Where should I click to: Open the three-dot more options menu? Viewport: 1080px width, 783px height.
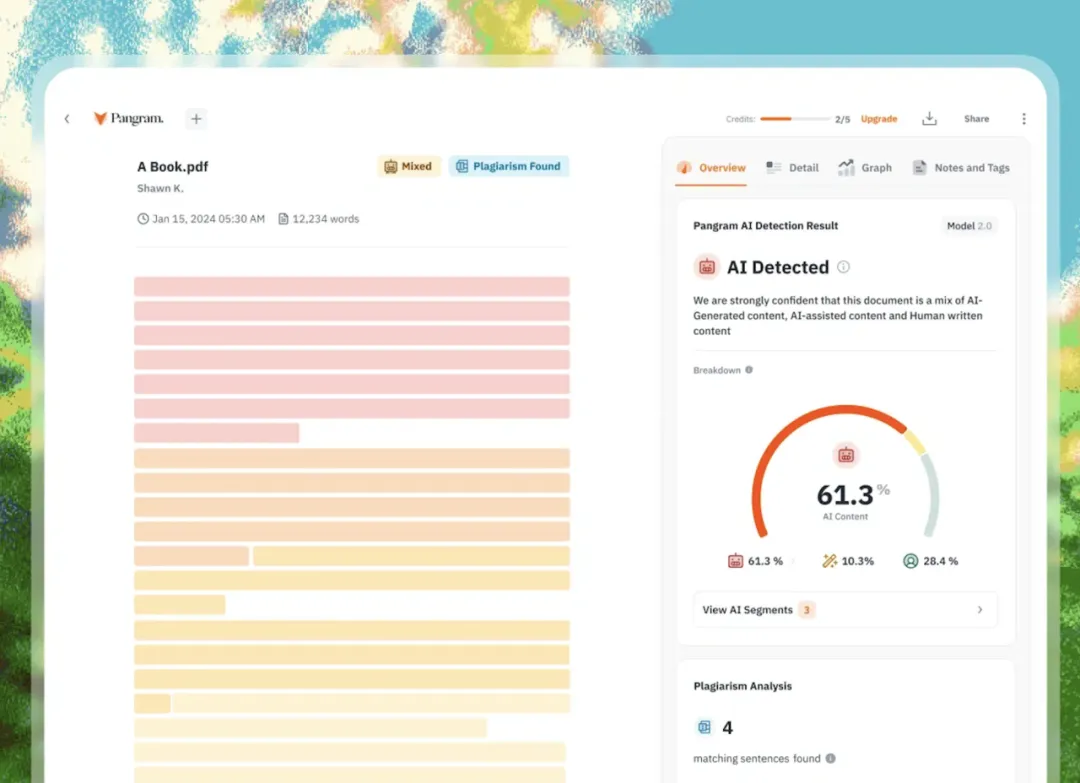(x=1024, y=118)
